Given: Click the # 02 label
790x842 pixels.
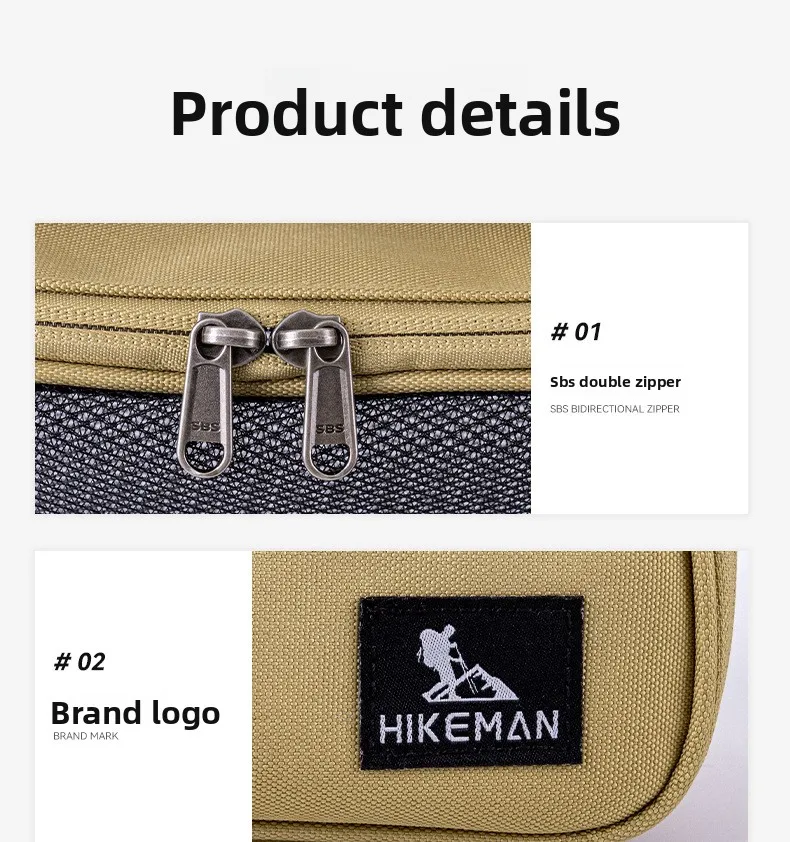Looking at the screenshot, I should 79,662.
